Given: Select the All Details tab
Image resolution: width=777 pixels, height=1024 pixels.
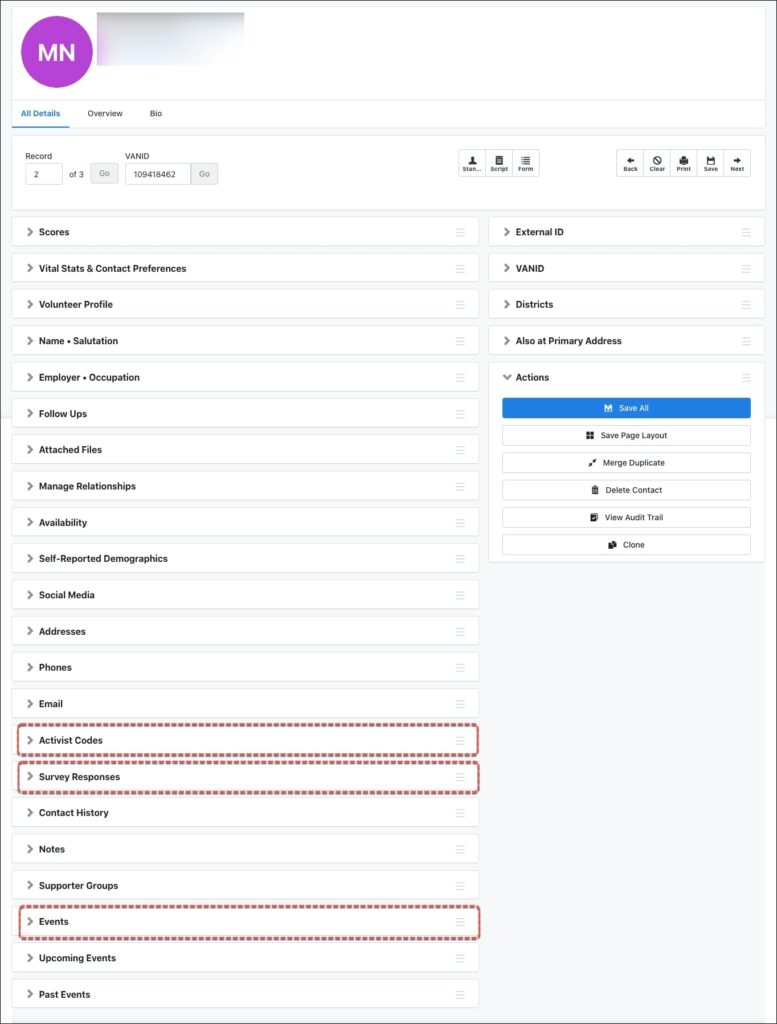Looking at the screenshot, I should coord(40,114).
